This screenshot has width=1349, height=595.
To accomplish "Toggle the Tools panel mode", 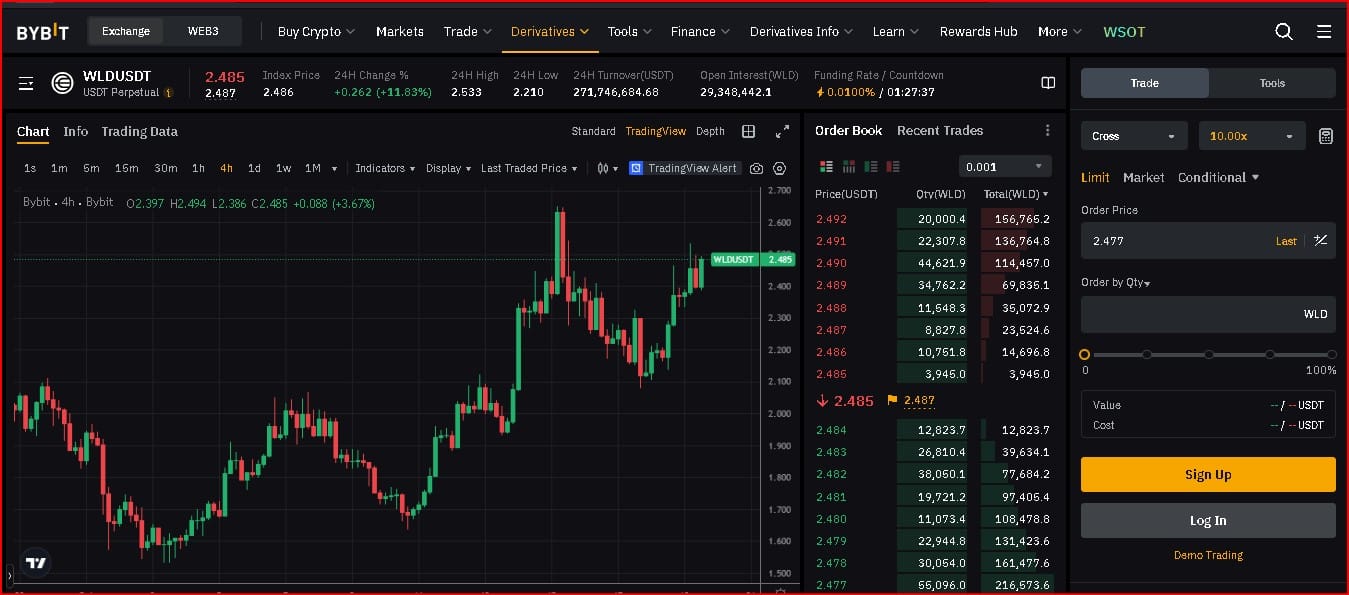I will [x=1272, y=83].
